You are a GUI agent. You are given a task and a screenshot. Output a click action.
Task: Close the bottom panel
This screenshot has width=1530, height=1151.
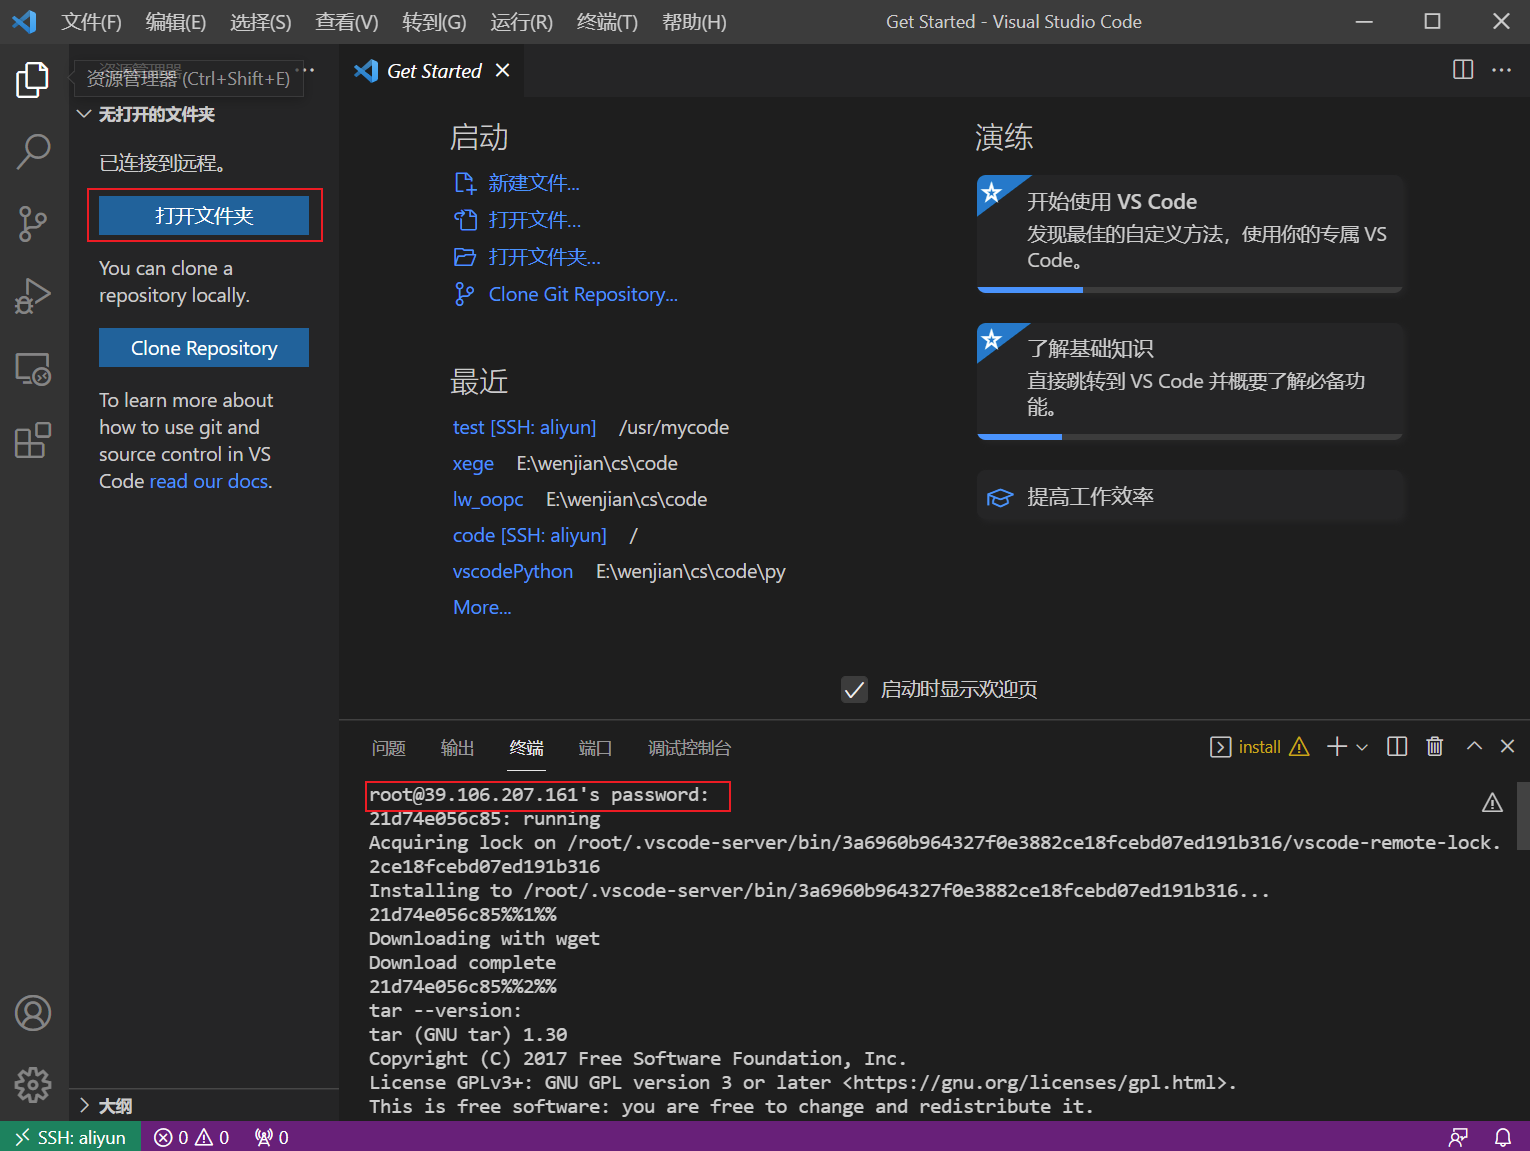pyautogui.click(x=1508, y=747)
